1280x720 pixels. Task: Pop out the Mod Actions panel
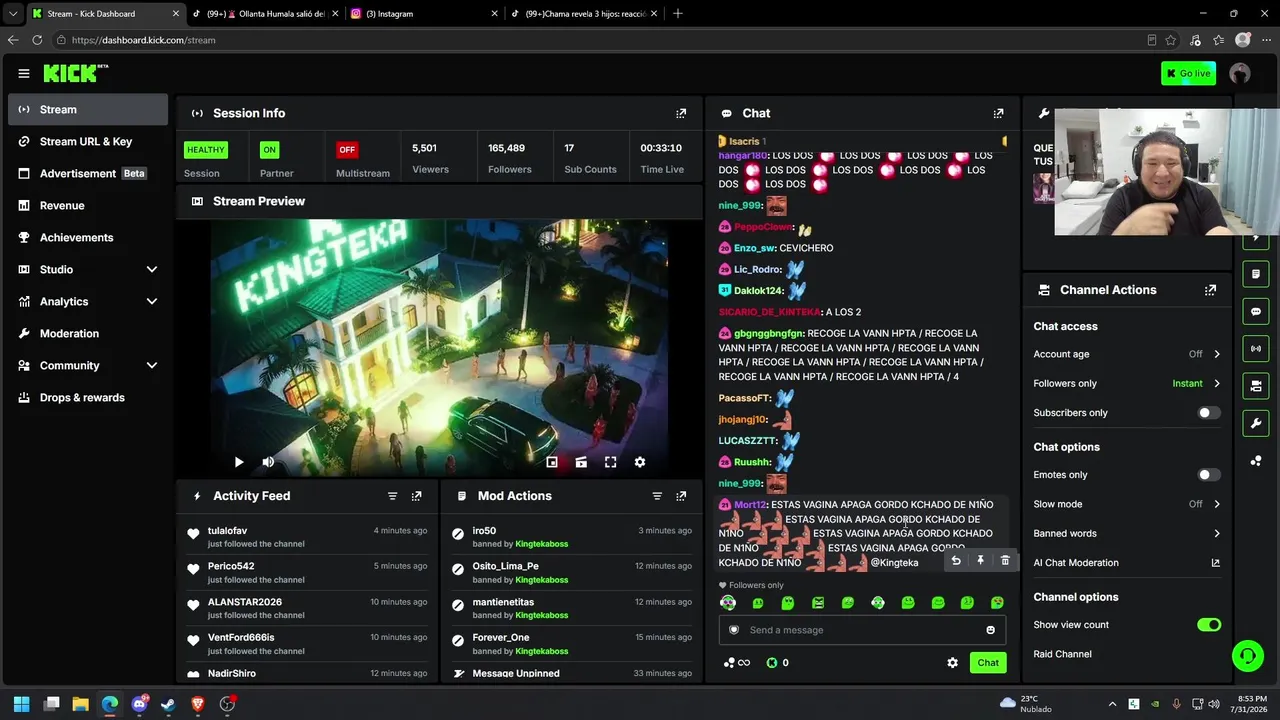point(681,496)
